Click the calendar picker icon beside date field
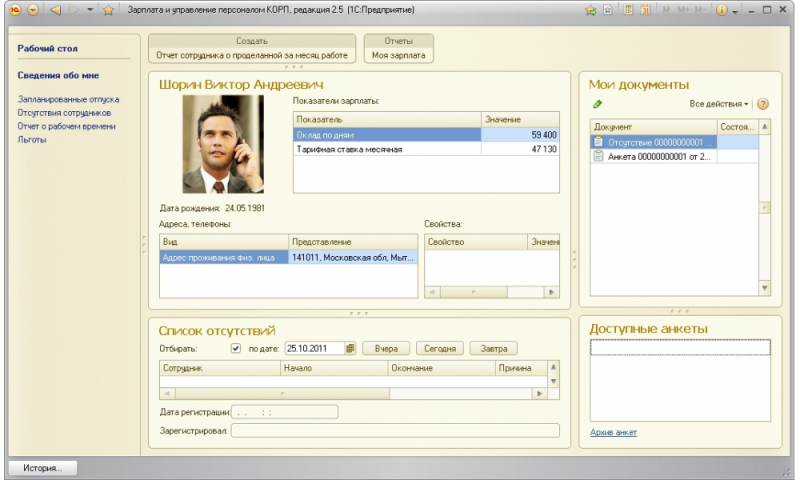Image resolution: width=800 pixels, height=480 pixels. [350, 348]
